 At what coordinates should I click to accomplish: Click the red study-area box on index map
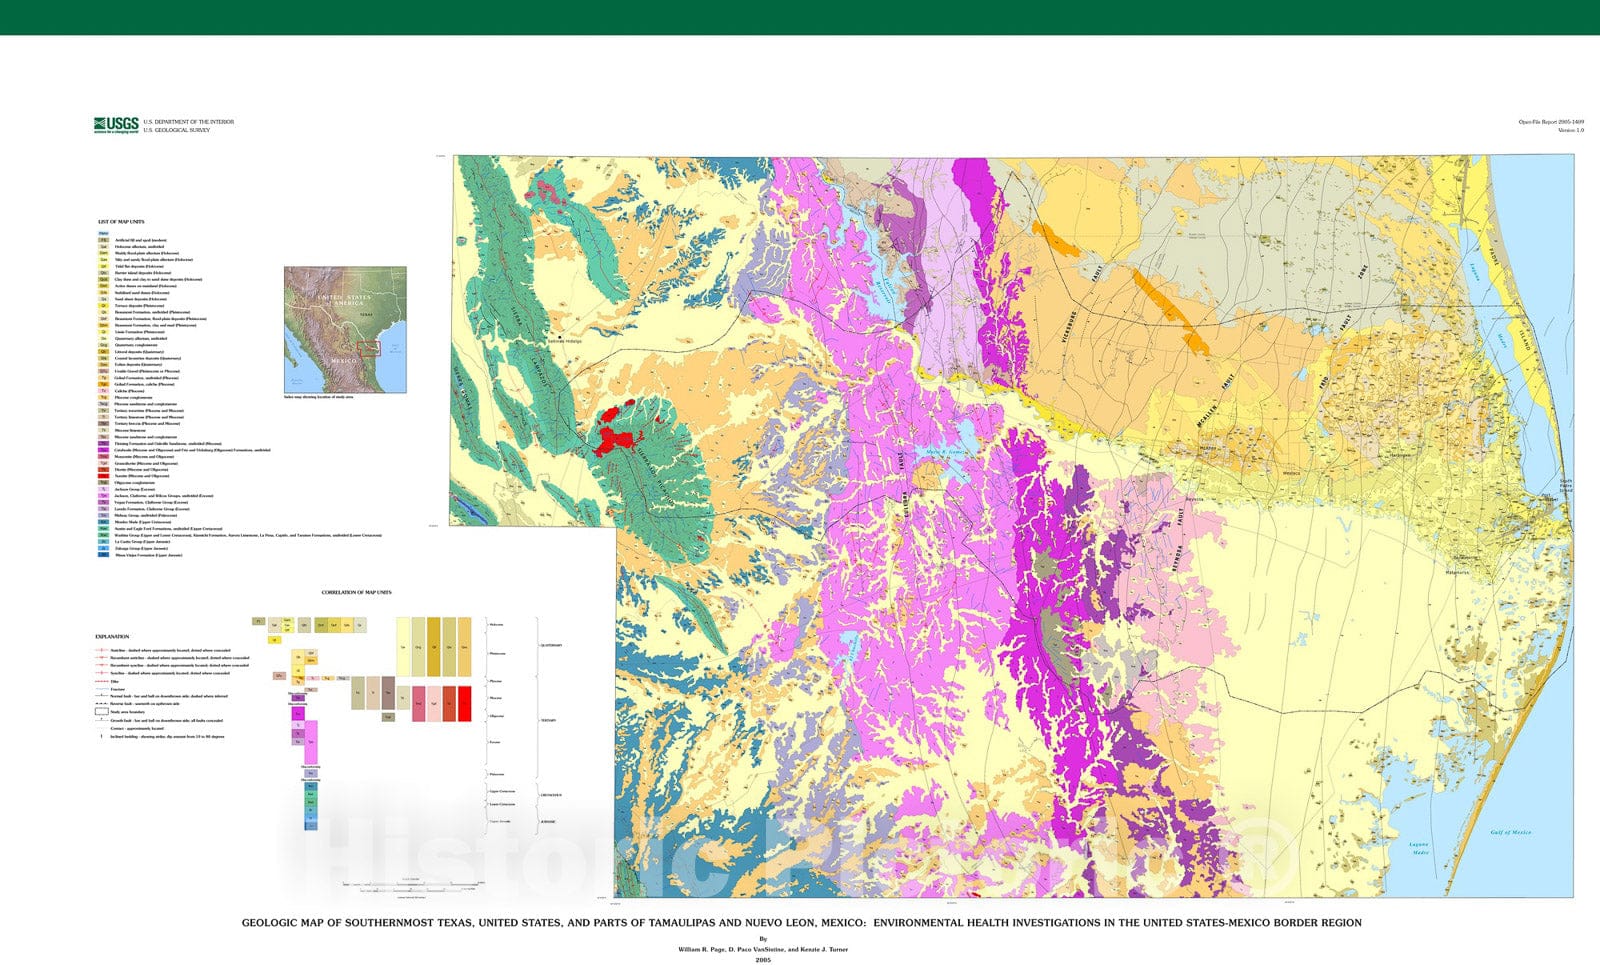(x=370, y=348)
